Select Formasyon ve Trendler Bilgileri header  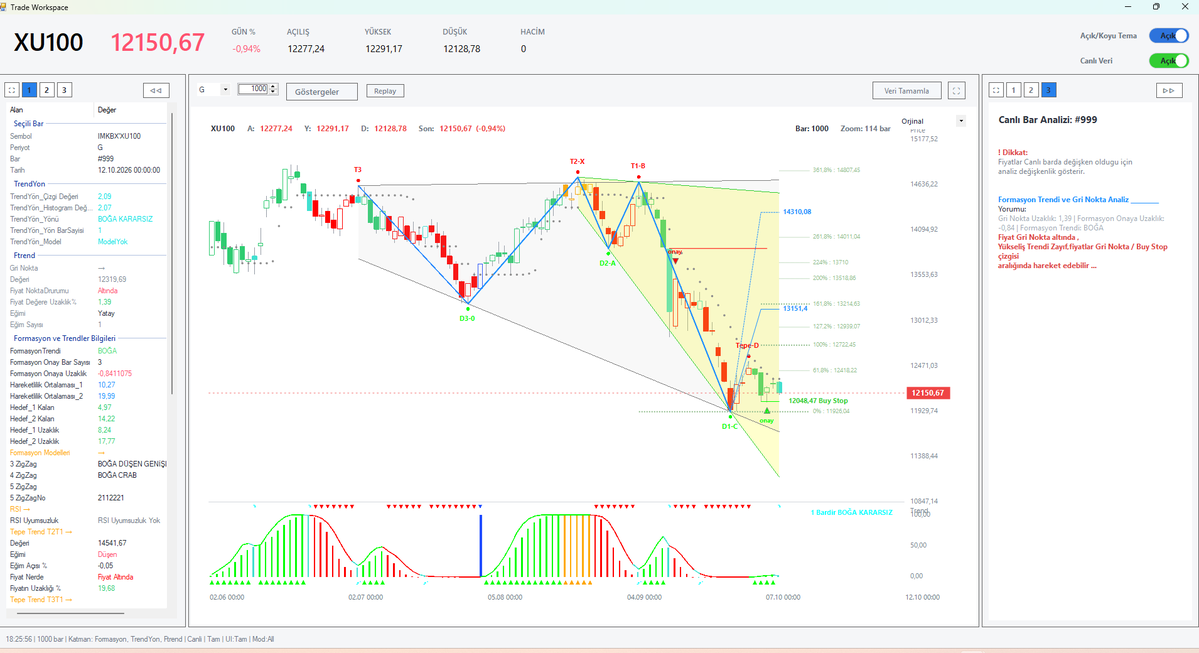(x=64, y=338)
